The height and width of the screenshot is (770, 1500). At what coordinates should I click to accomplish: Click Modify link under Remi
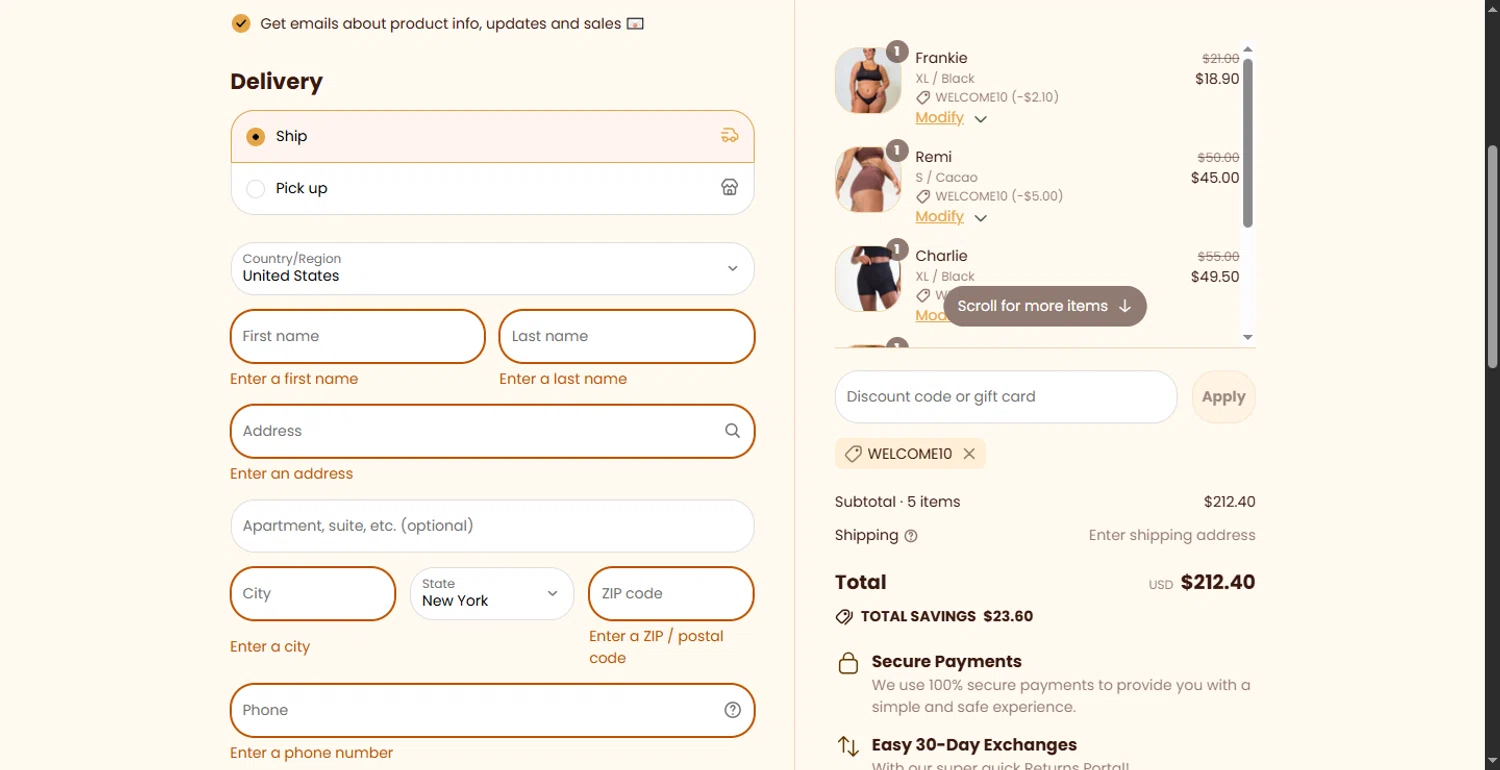click(x=939, y=217)
